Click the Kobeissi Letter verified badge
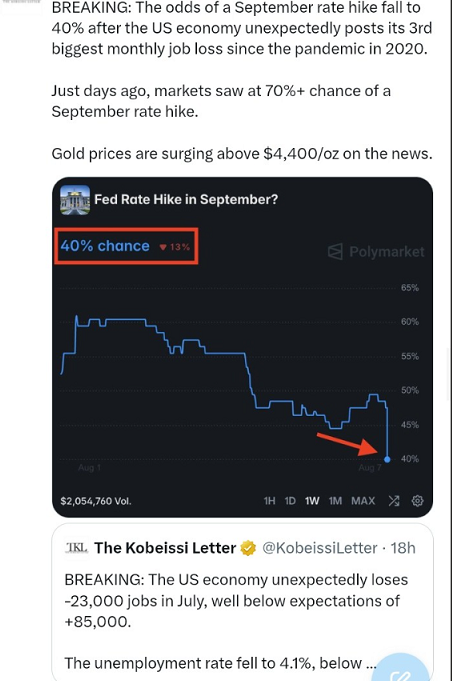 [249, 548]
